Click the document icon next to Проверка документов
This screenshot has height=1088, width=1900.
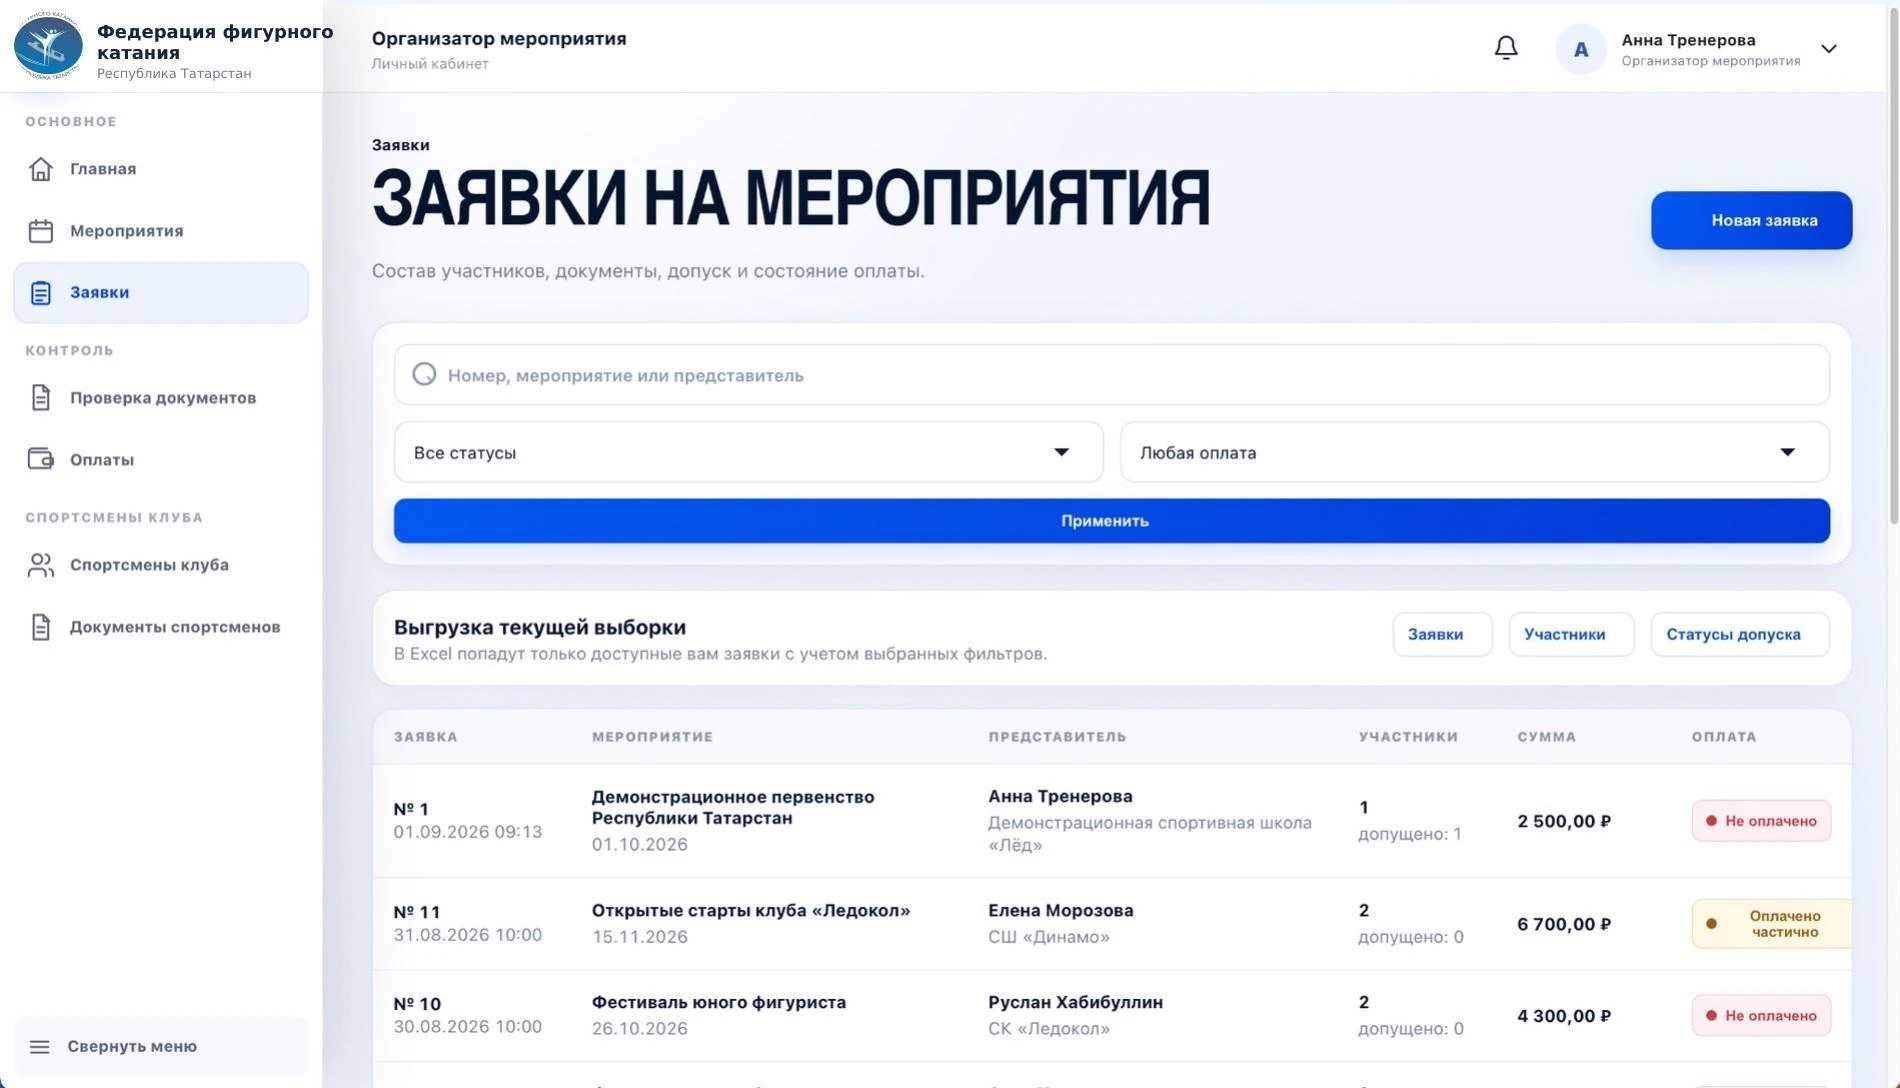[41, 398]
